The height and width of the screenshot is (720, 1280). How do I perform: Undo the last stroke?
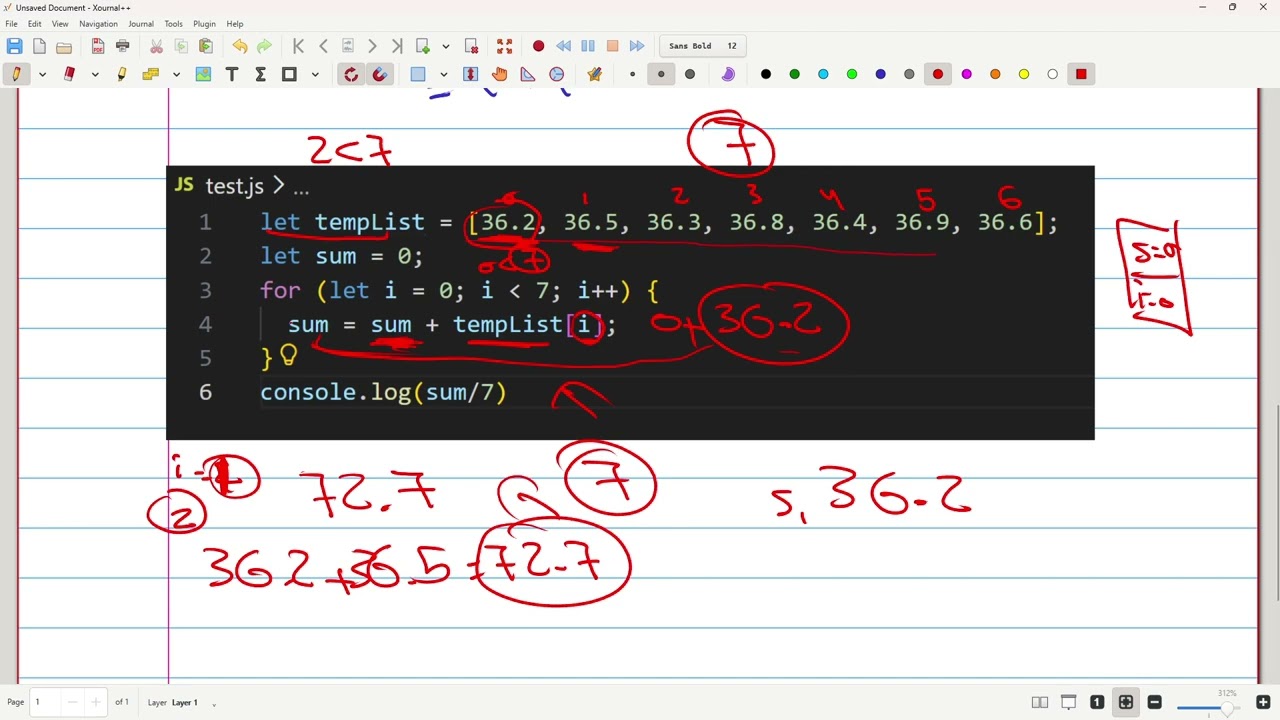pos(240,46)
